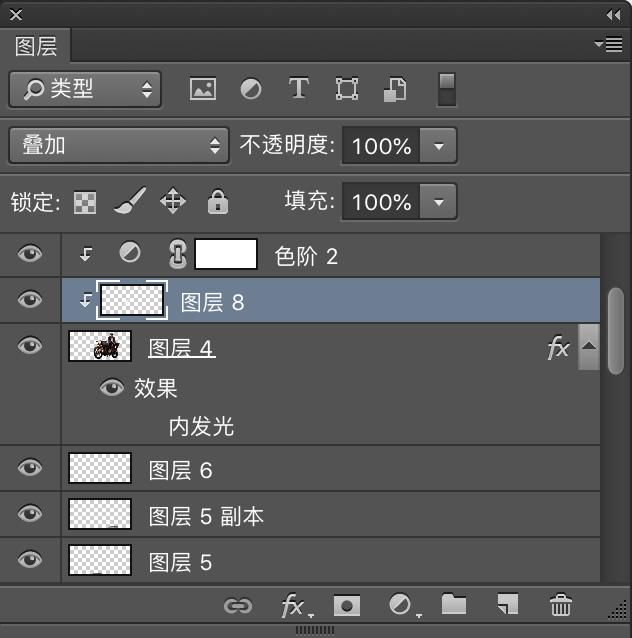Open 填充 fill slider arrow
The width and height of the screenshot is (632, 638).
(438, 202)
